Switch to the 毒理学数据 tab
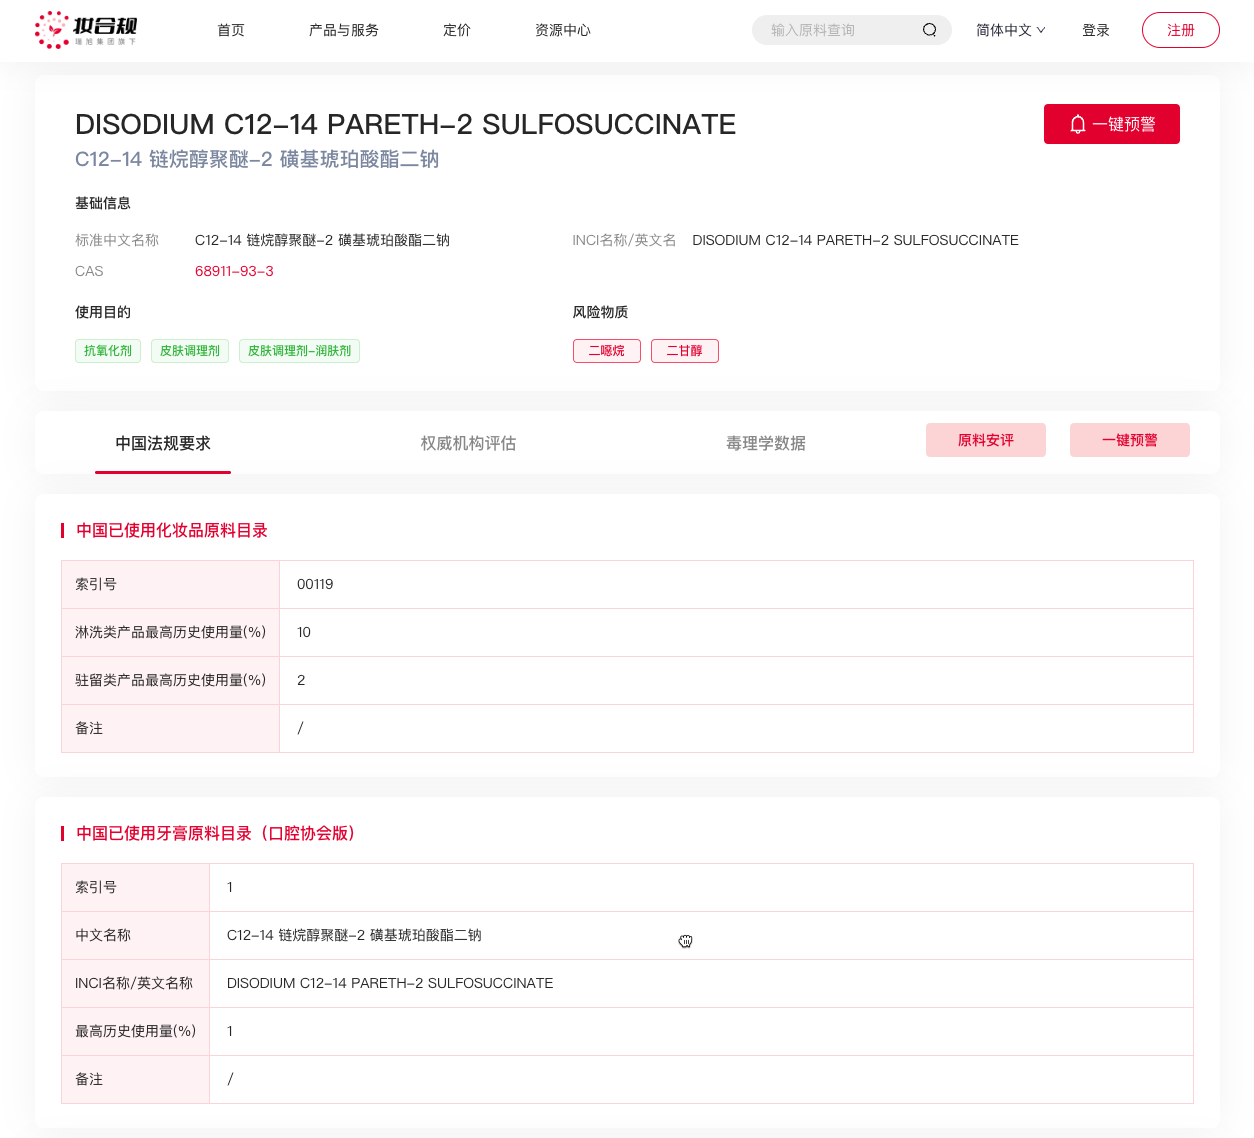The image size is (1254, 1138). (766, 443)
